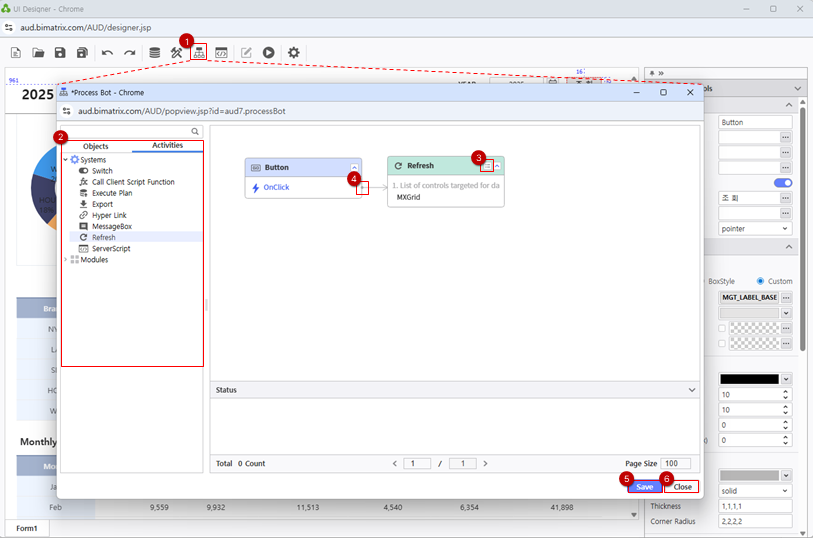This screenshot has height=538, width=813.
Task: Switch to the Objects tab
Action: 96,146
